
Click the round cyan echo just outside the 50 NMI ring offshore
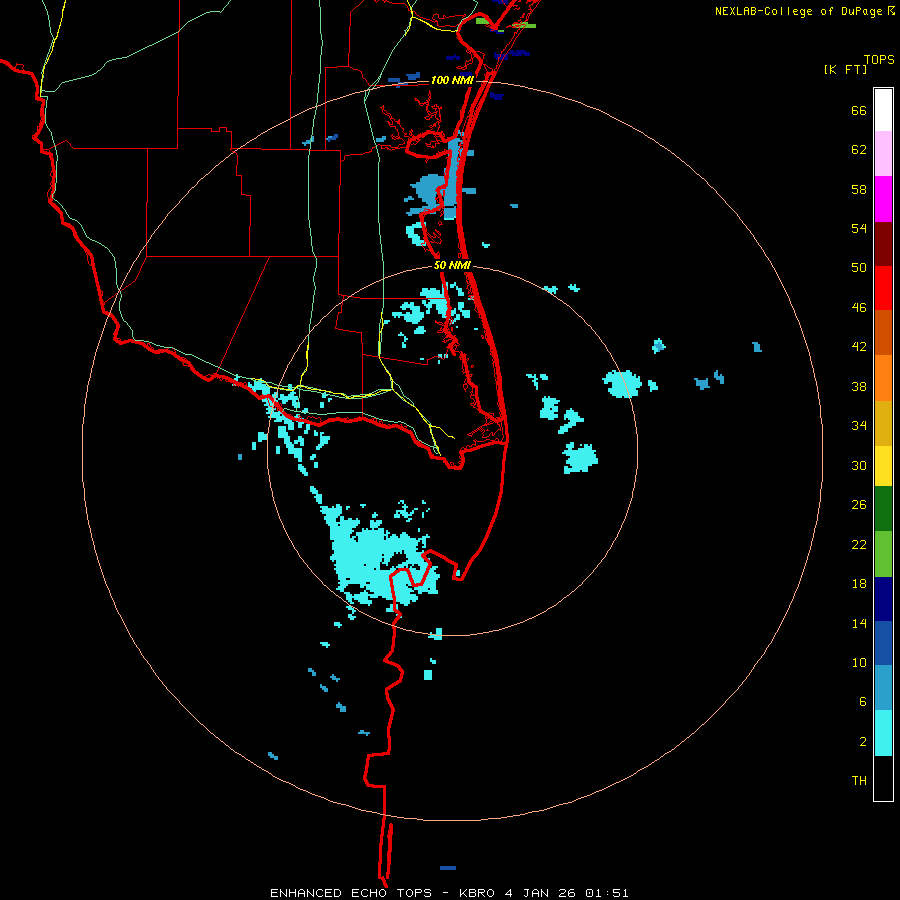622,383
